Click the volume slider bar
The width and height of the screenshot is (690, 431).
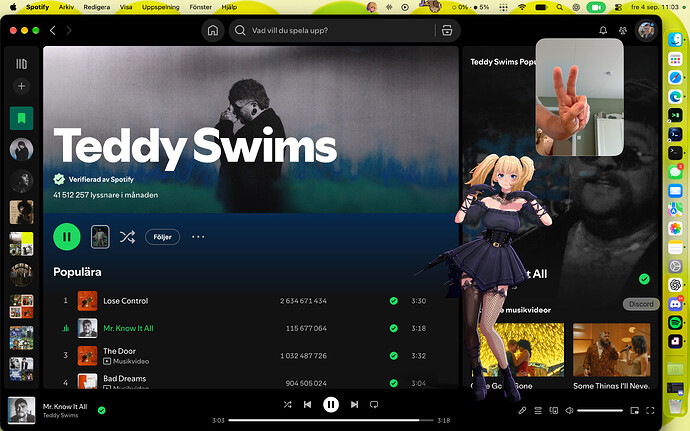pyautogui.click(x=600, y=410)
